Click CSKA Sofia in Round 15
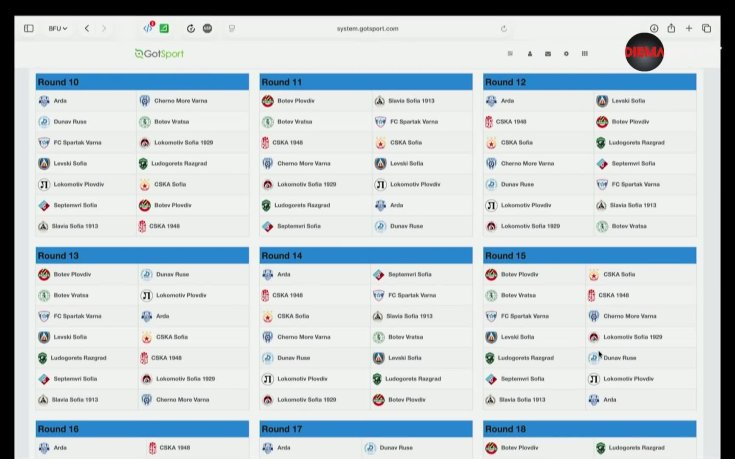Screen dimensions: 735x459 pos(619,274)
